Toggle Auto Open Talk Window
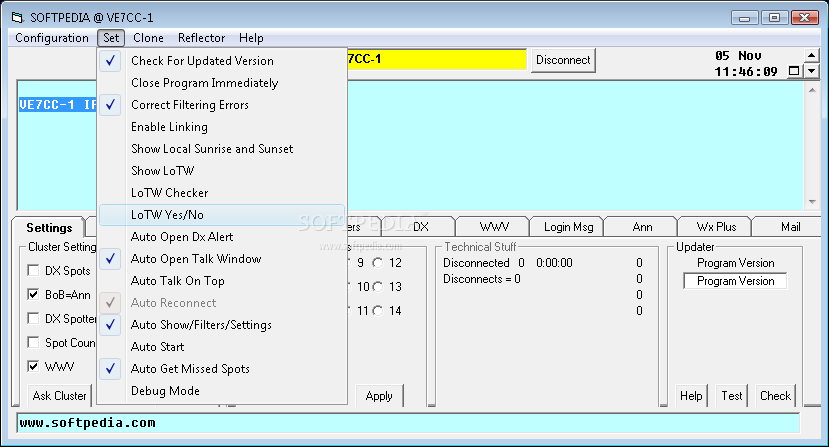 click(222, 259)
